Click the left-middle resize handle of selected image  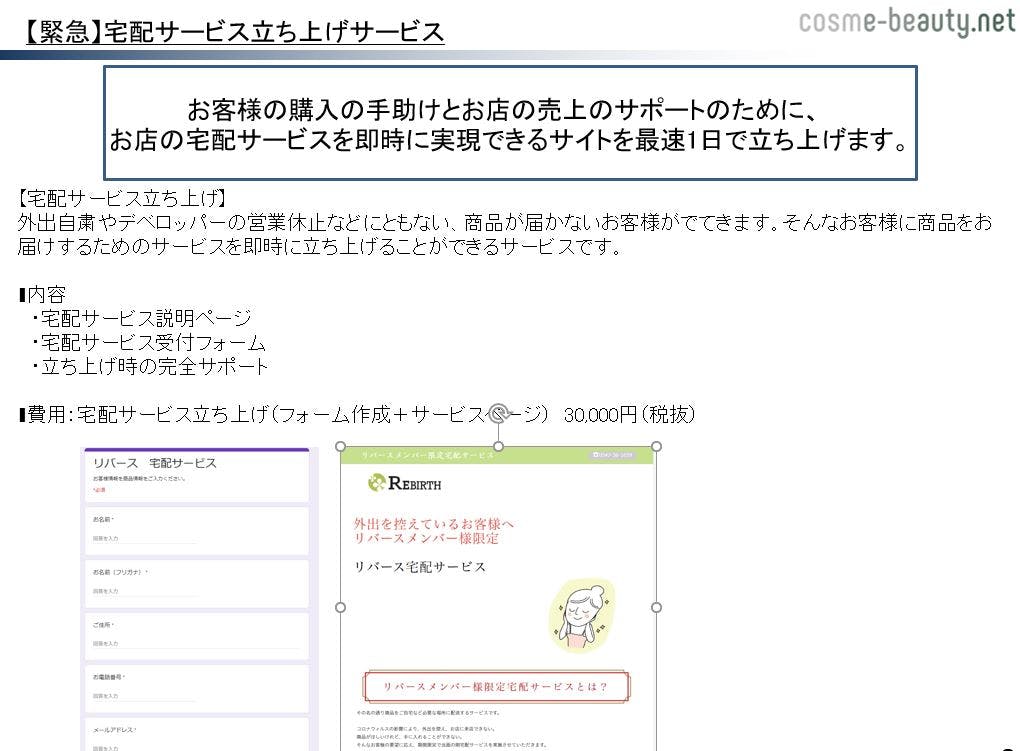(340, 607)
